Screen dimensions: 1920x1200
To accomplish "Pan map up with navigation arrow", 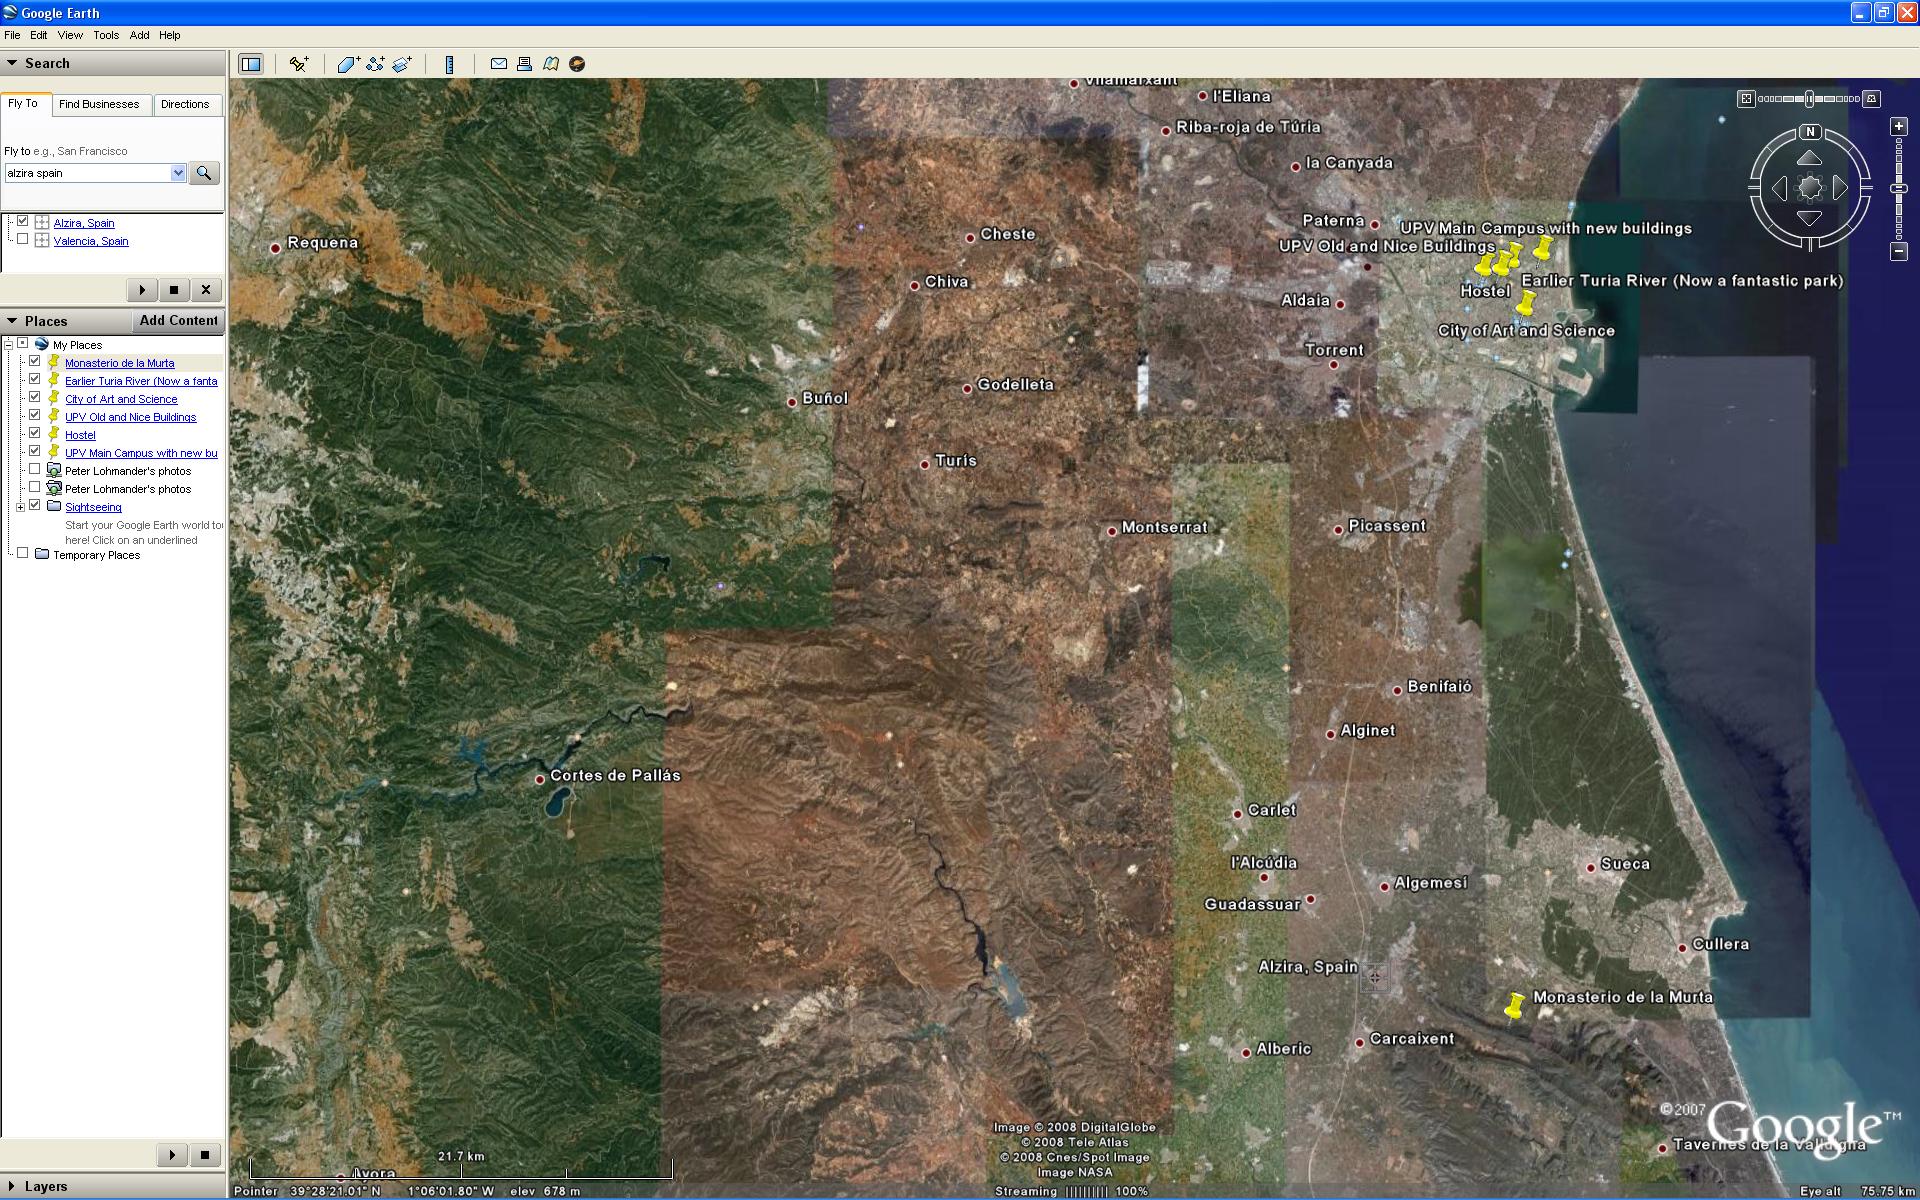I will (x=1809, y=159).
